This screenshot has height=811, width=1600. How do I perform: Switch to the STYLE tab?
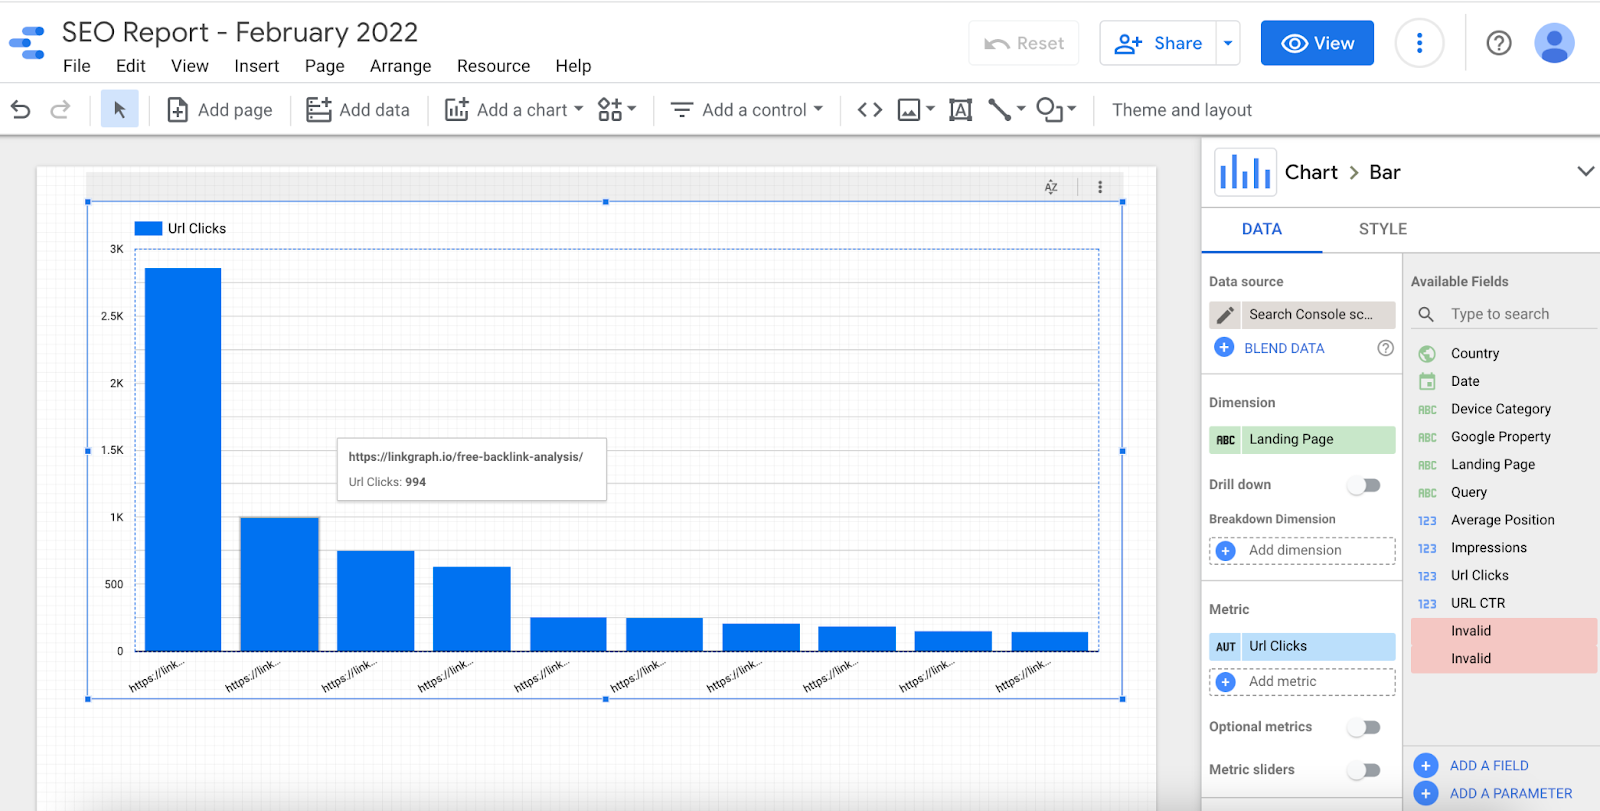(1383, 229)
